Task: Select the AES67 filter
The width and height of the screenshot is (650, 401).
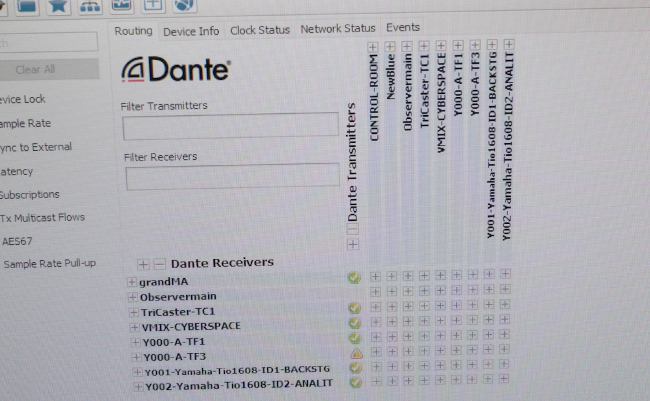Action: (x=17, y=241)
